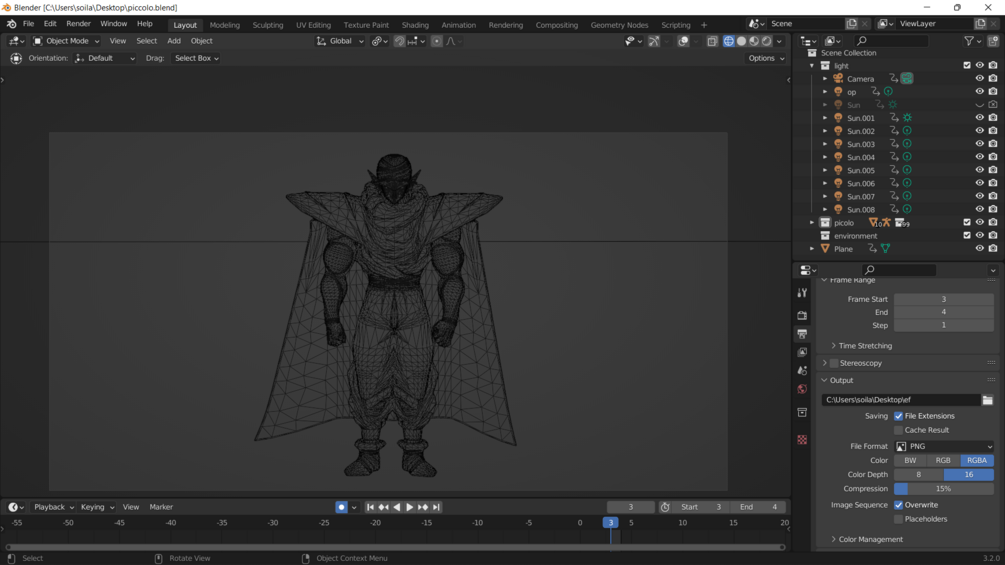
Task: Switch to solid viewport shading
Action: click(x=742, y=41)
